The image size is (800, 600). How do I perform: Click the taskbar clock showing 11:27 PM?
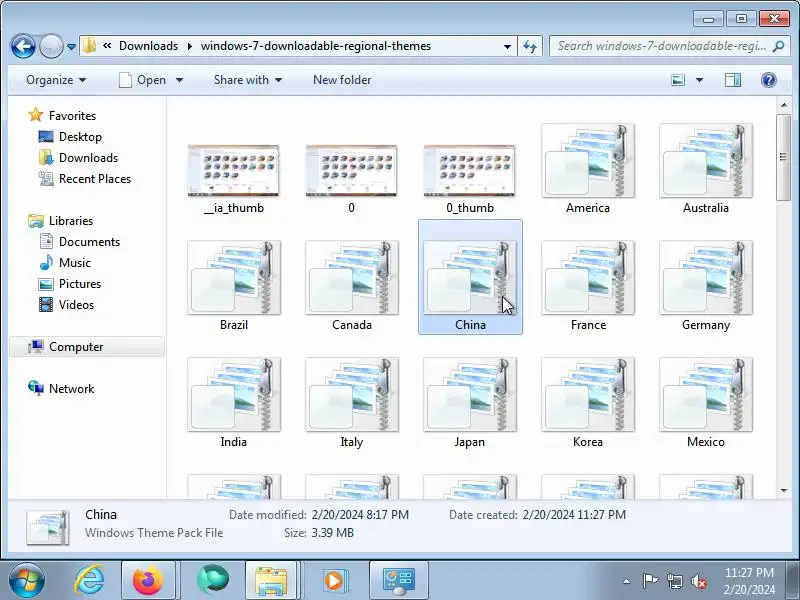[749, 581]
